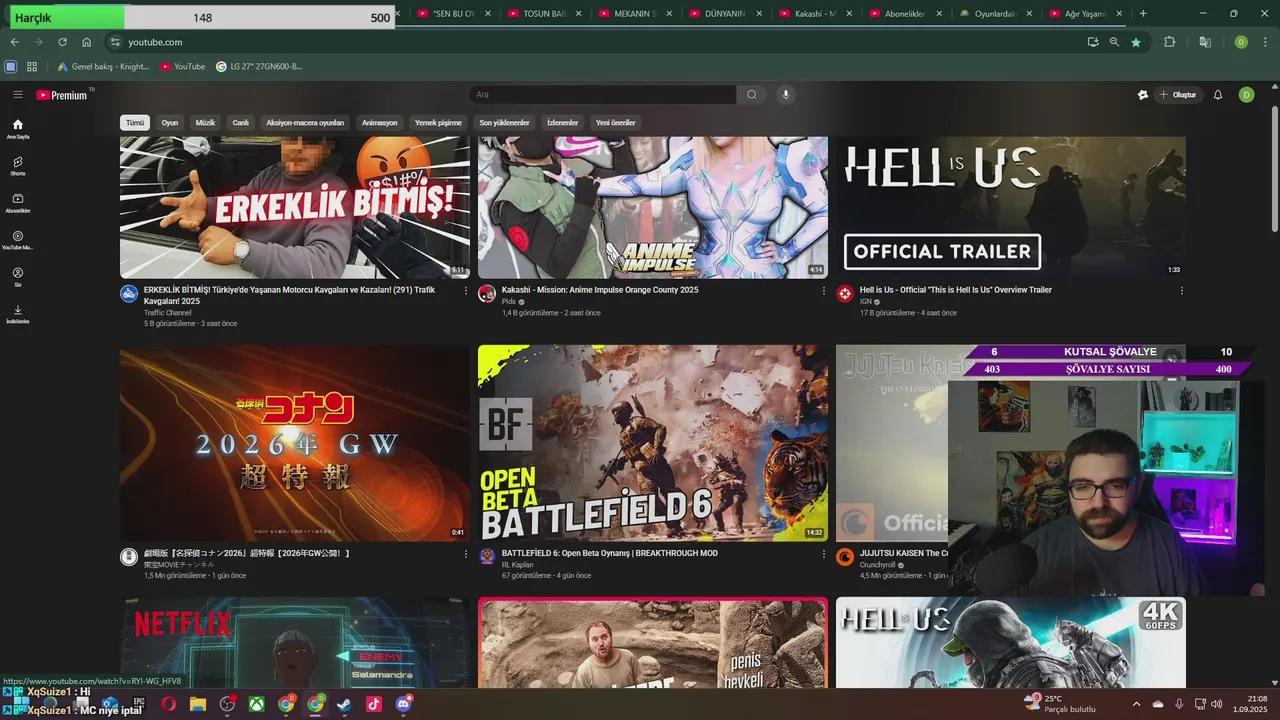Click the YouTube Premium logo
The image size is (1280, 720).
(62, 95)
